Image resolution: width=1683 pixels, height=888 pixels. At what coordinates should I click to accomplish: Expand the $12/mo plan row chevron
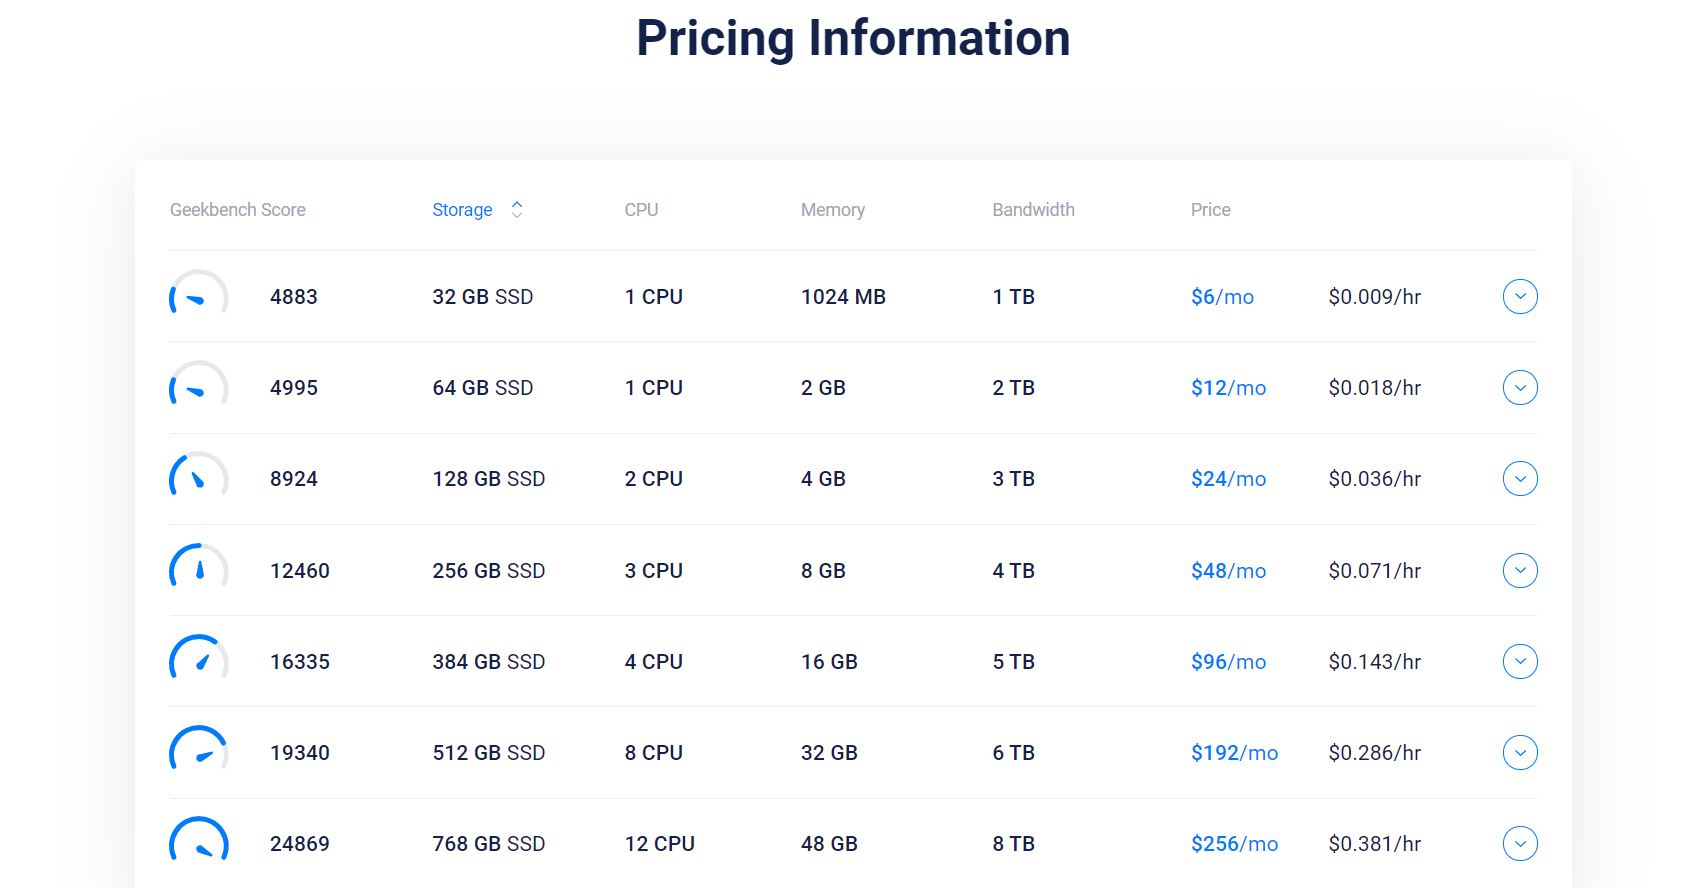(1519, 388)
